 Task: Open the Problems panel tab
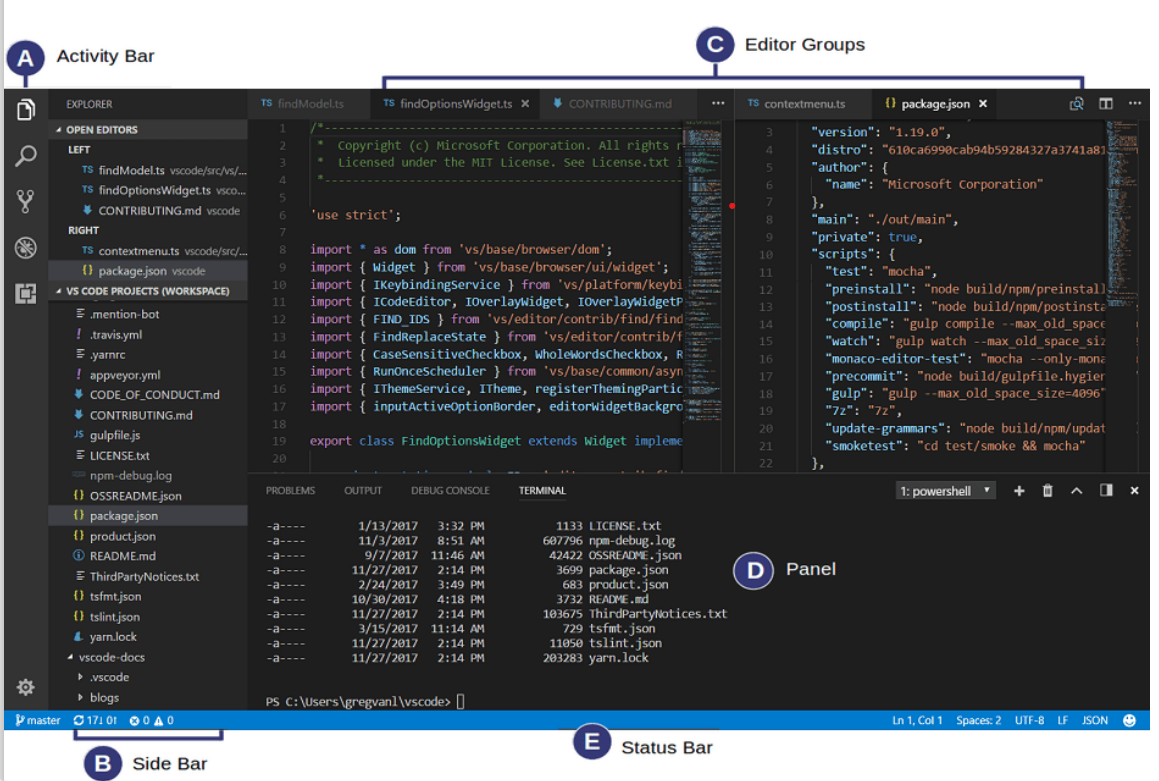(290, 491)
